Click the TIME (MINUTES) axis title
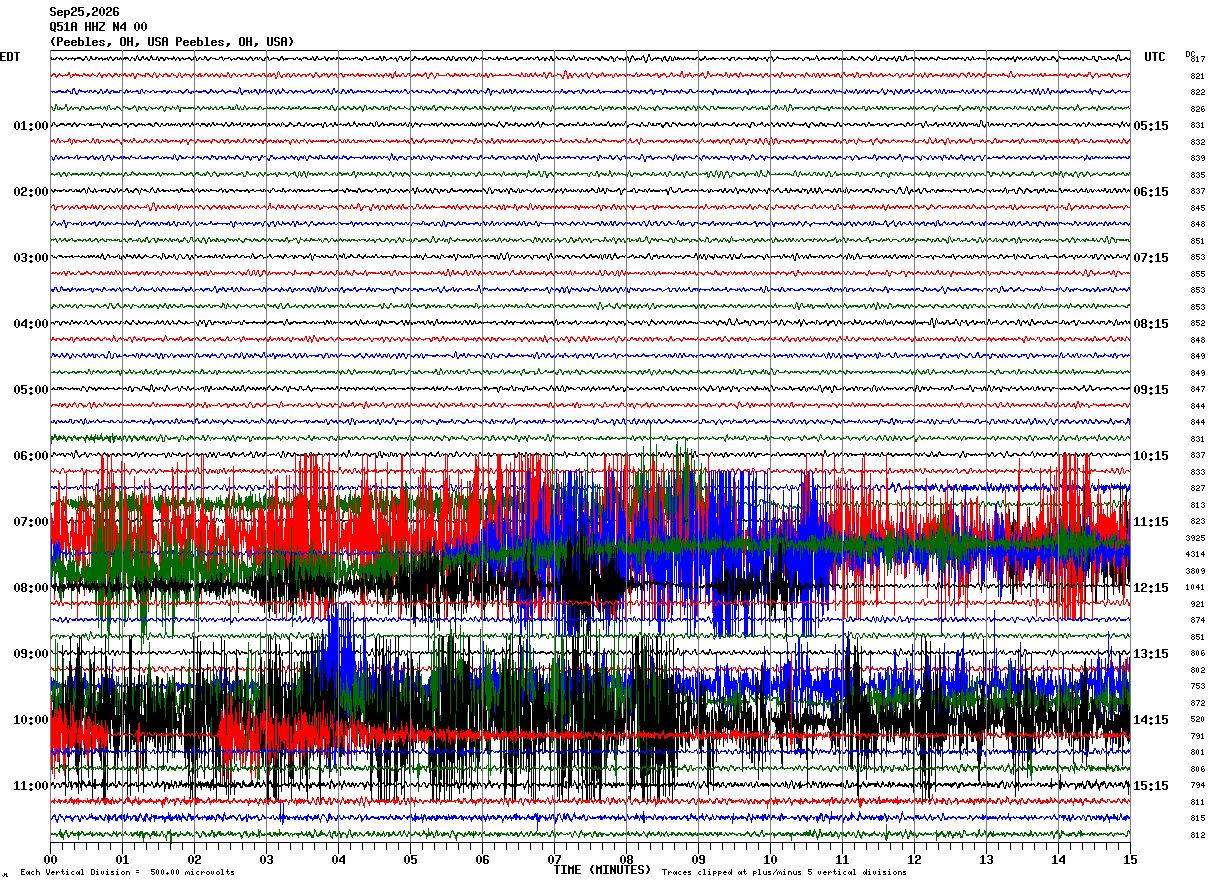The height and width of the screenshot is (886, 1210). click(x=602, y=870)
